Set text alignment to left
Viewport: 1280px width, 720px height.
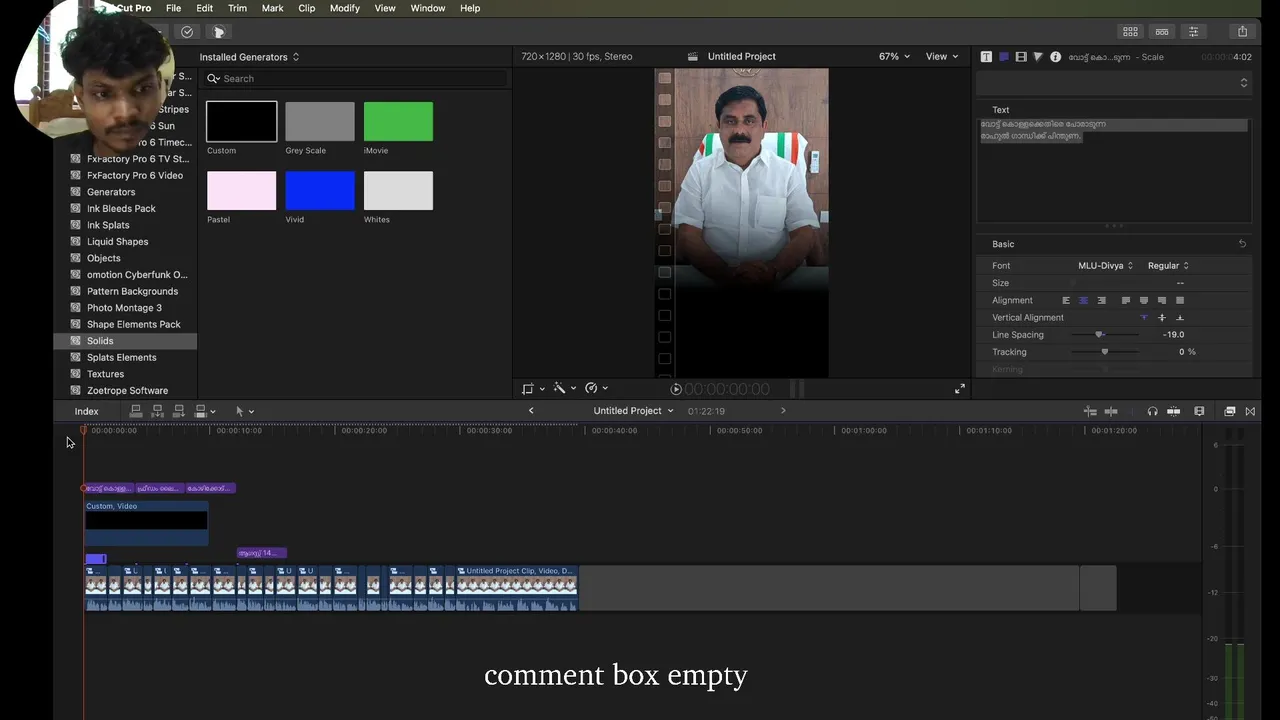click(x=1066, y=300)
